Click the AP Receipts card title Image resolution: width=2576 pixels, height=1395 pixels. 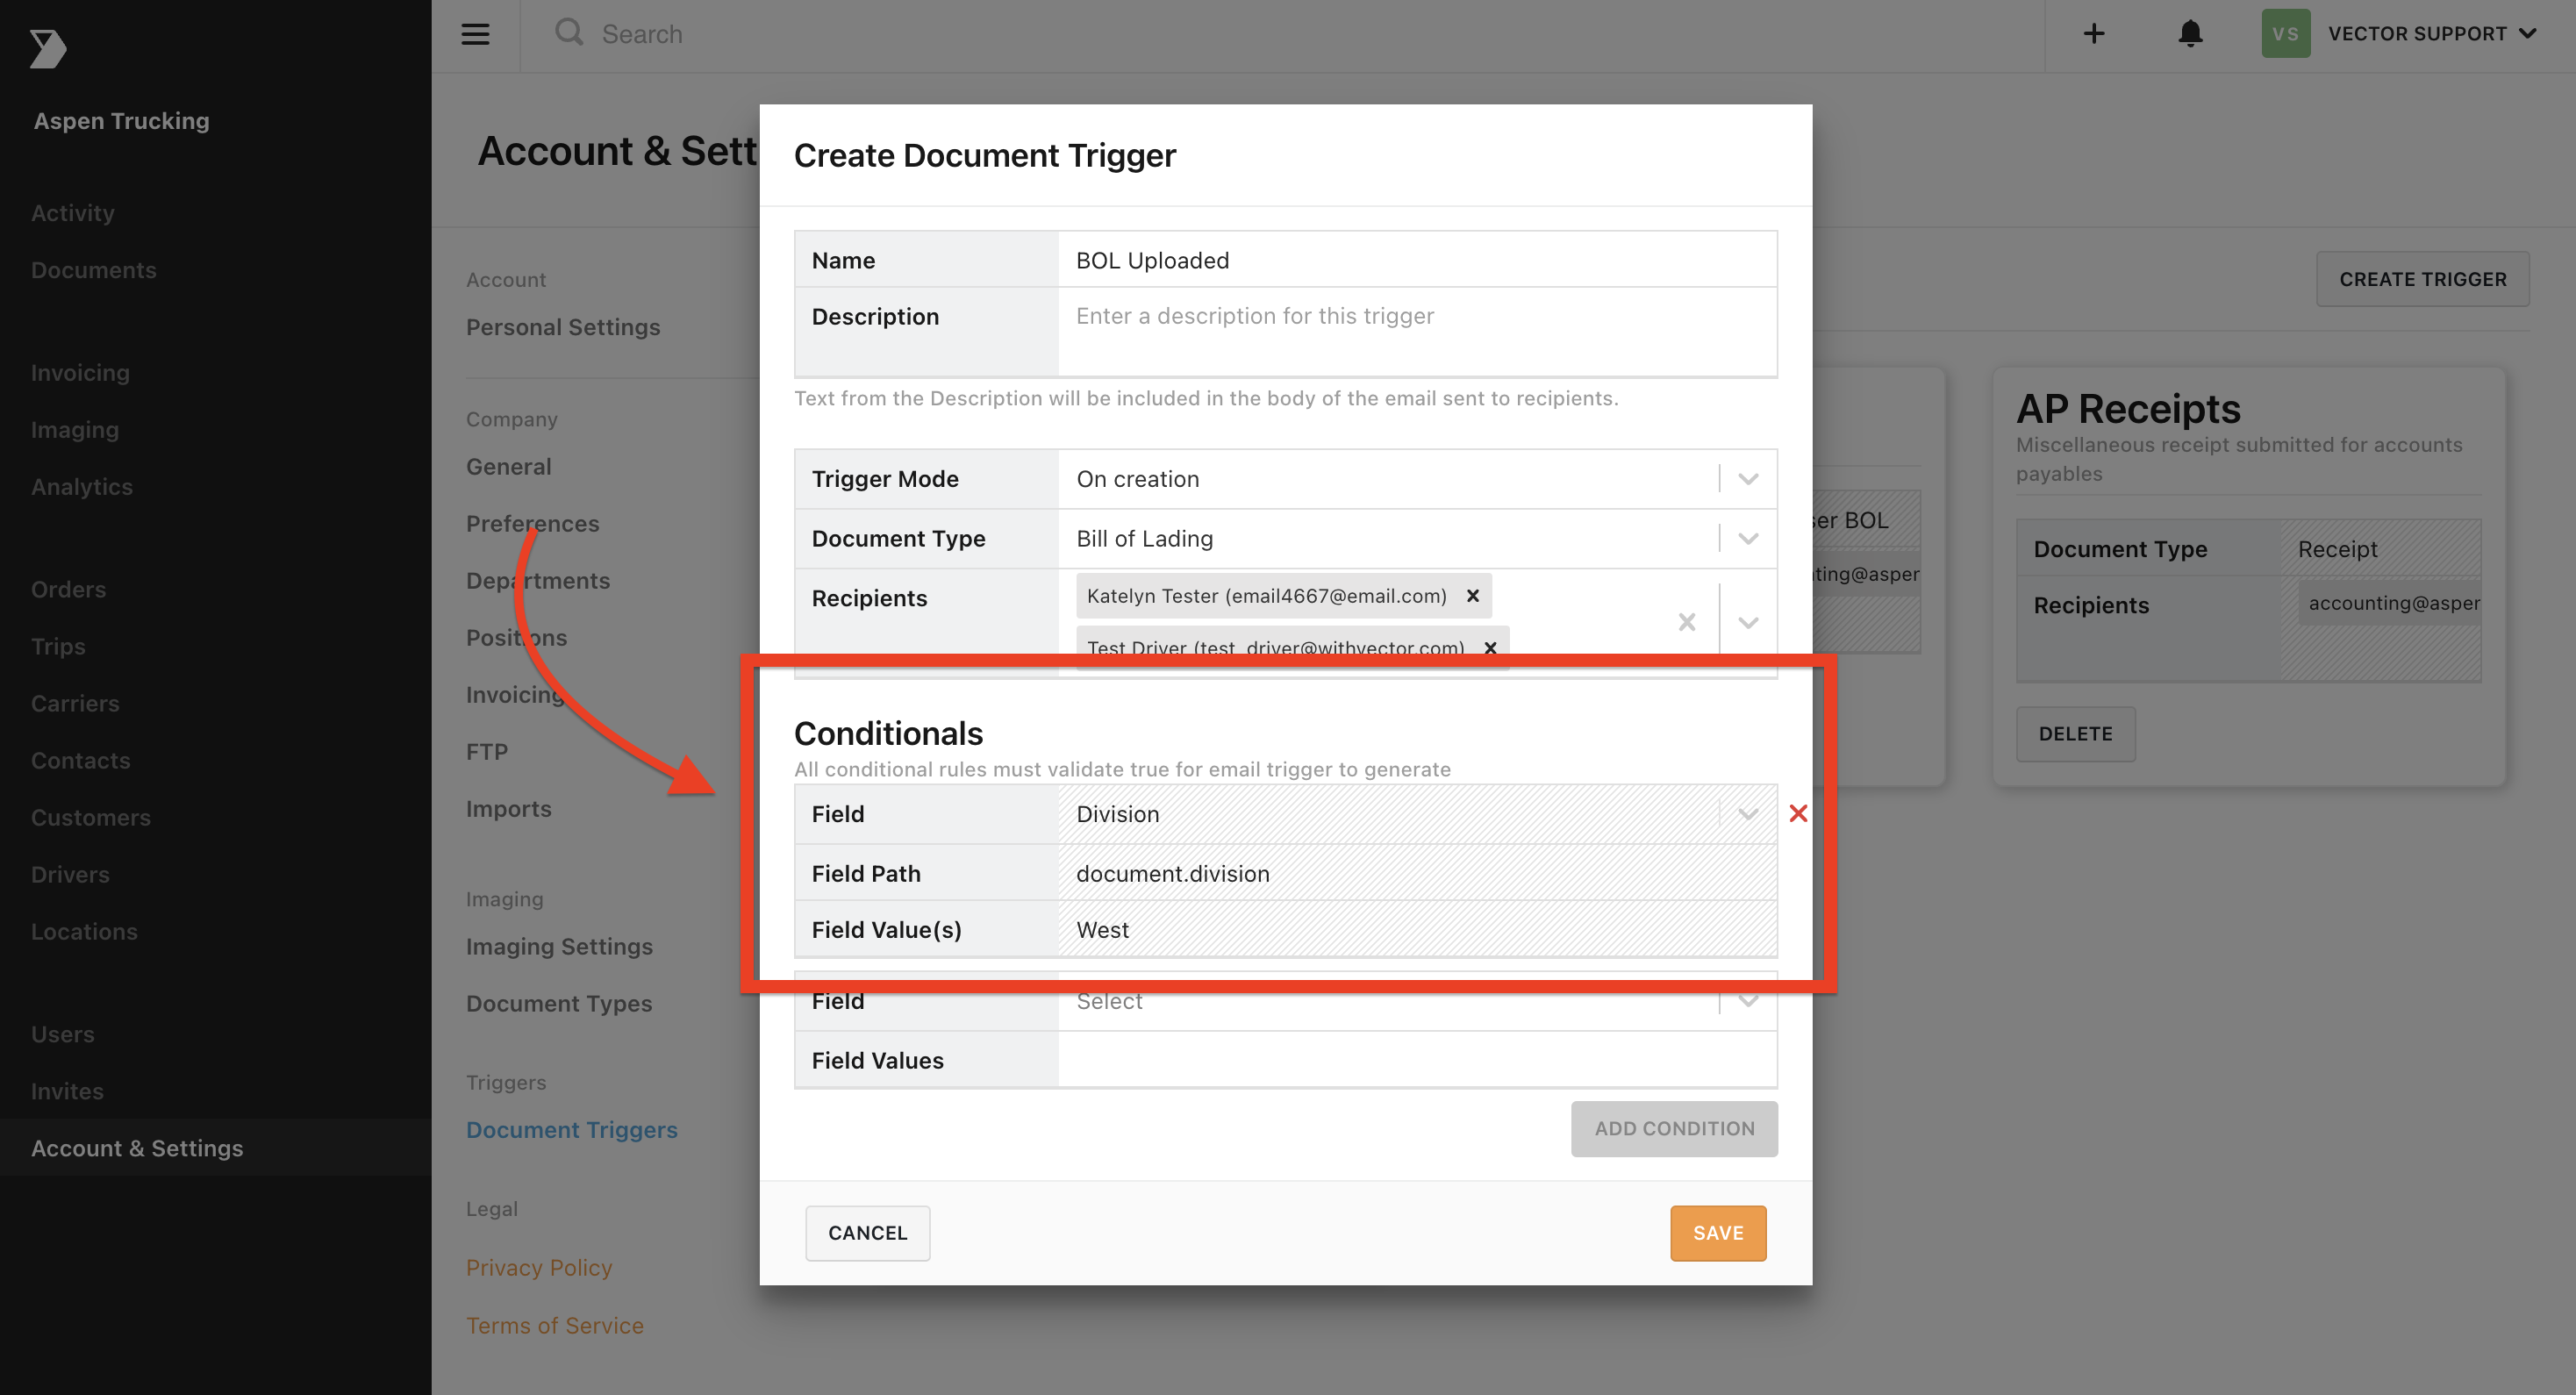click(x=2128, y=409)
